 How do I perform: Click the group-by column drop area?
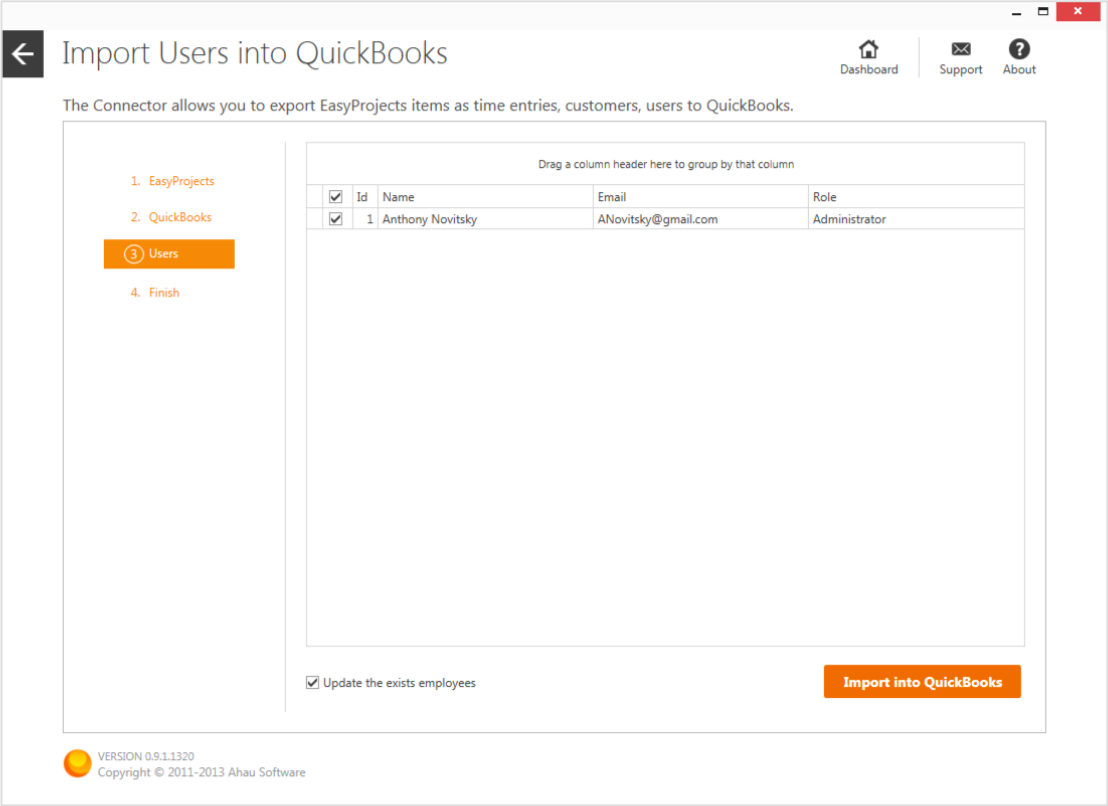tap(666, 164)
